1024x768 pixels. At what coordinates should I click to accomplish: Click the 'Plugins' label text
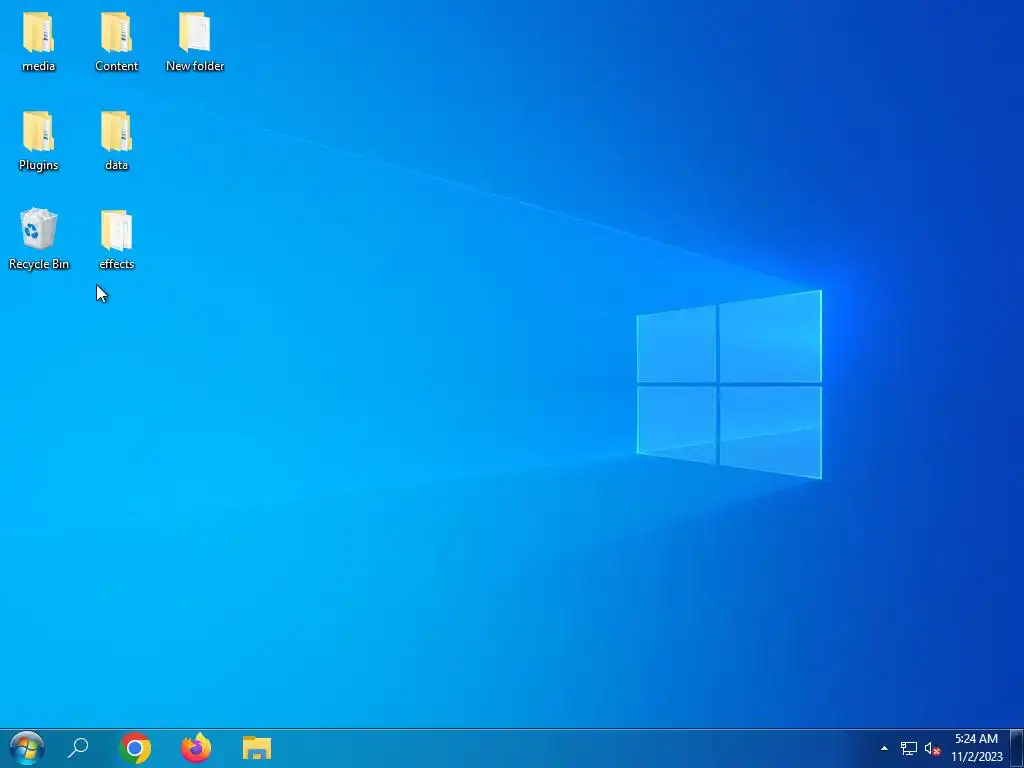click(x=39, y=165)
